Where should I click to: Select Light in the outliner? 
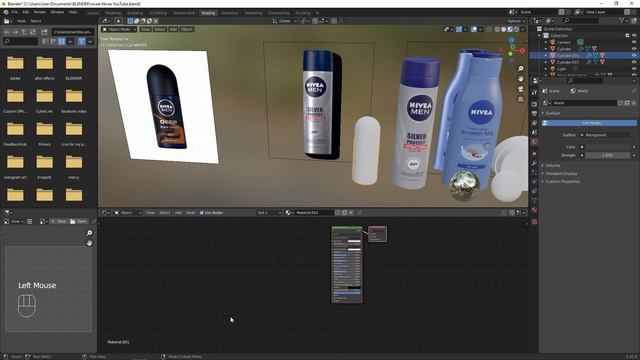click(x=561, y=69)
